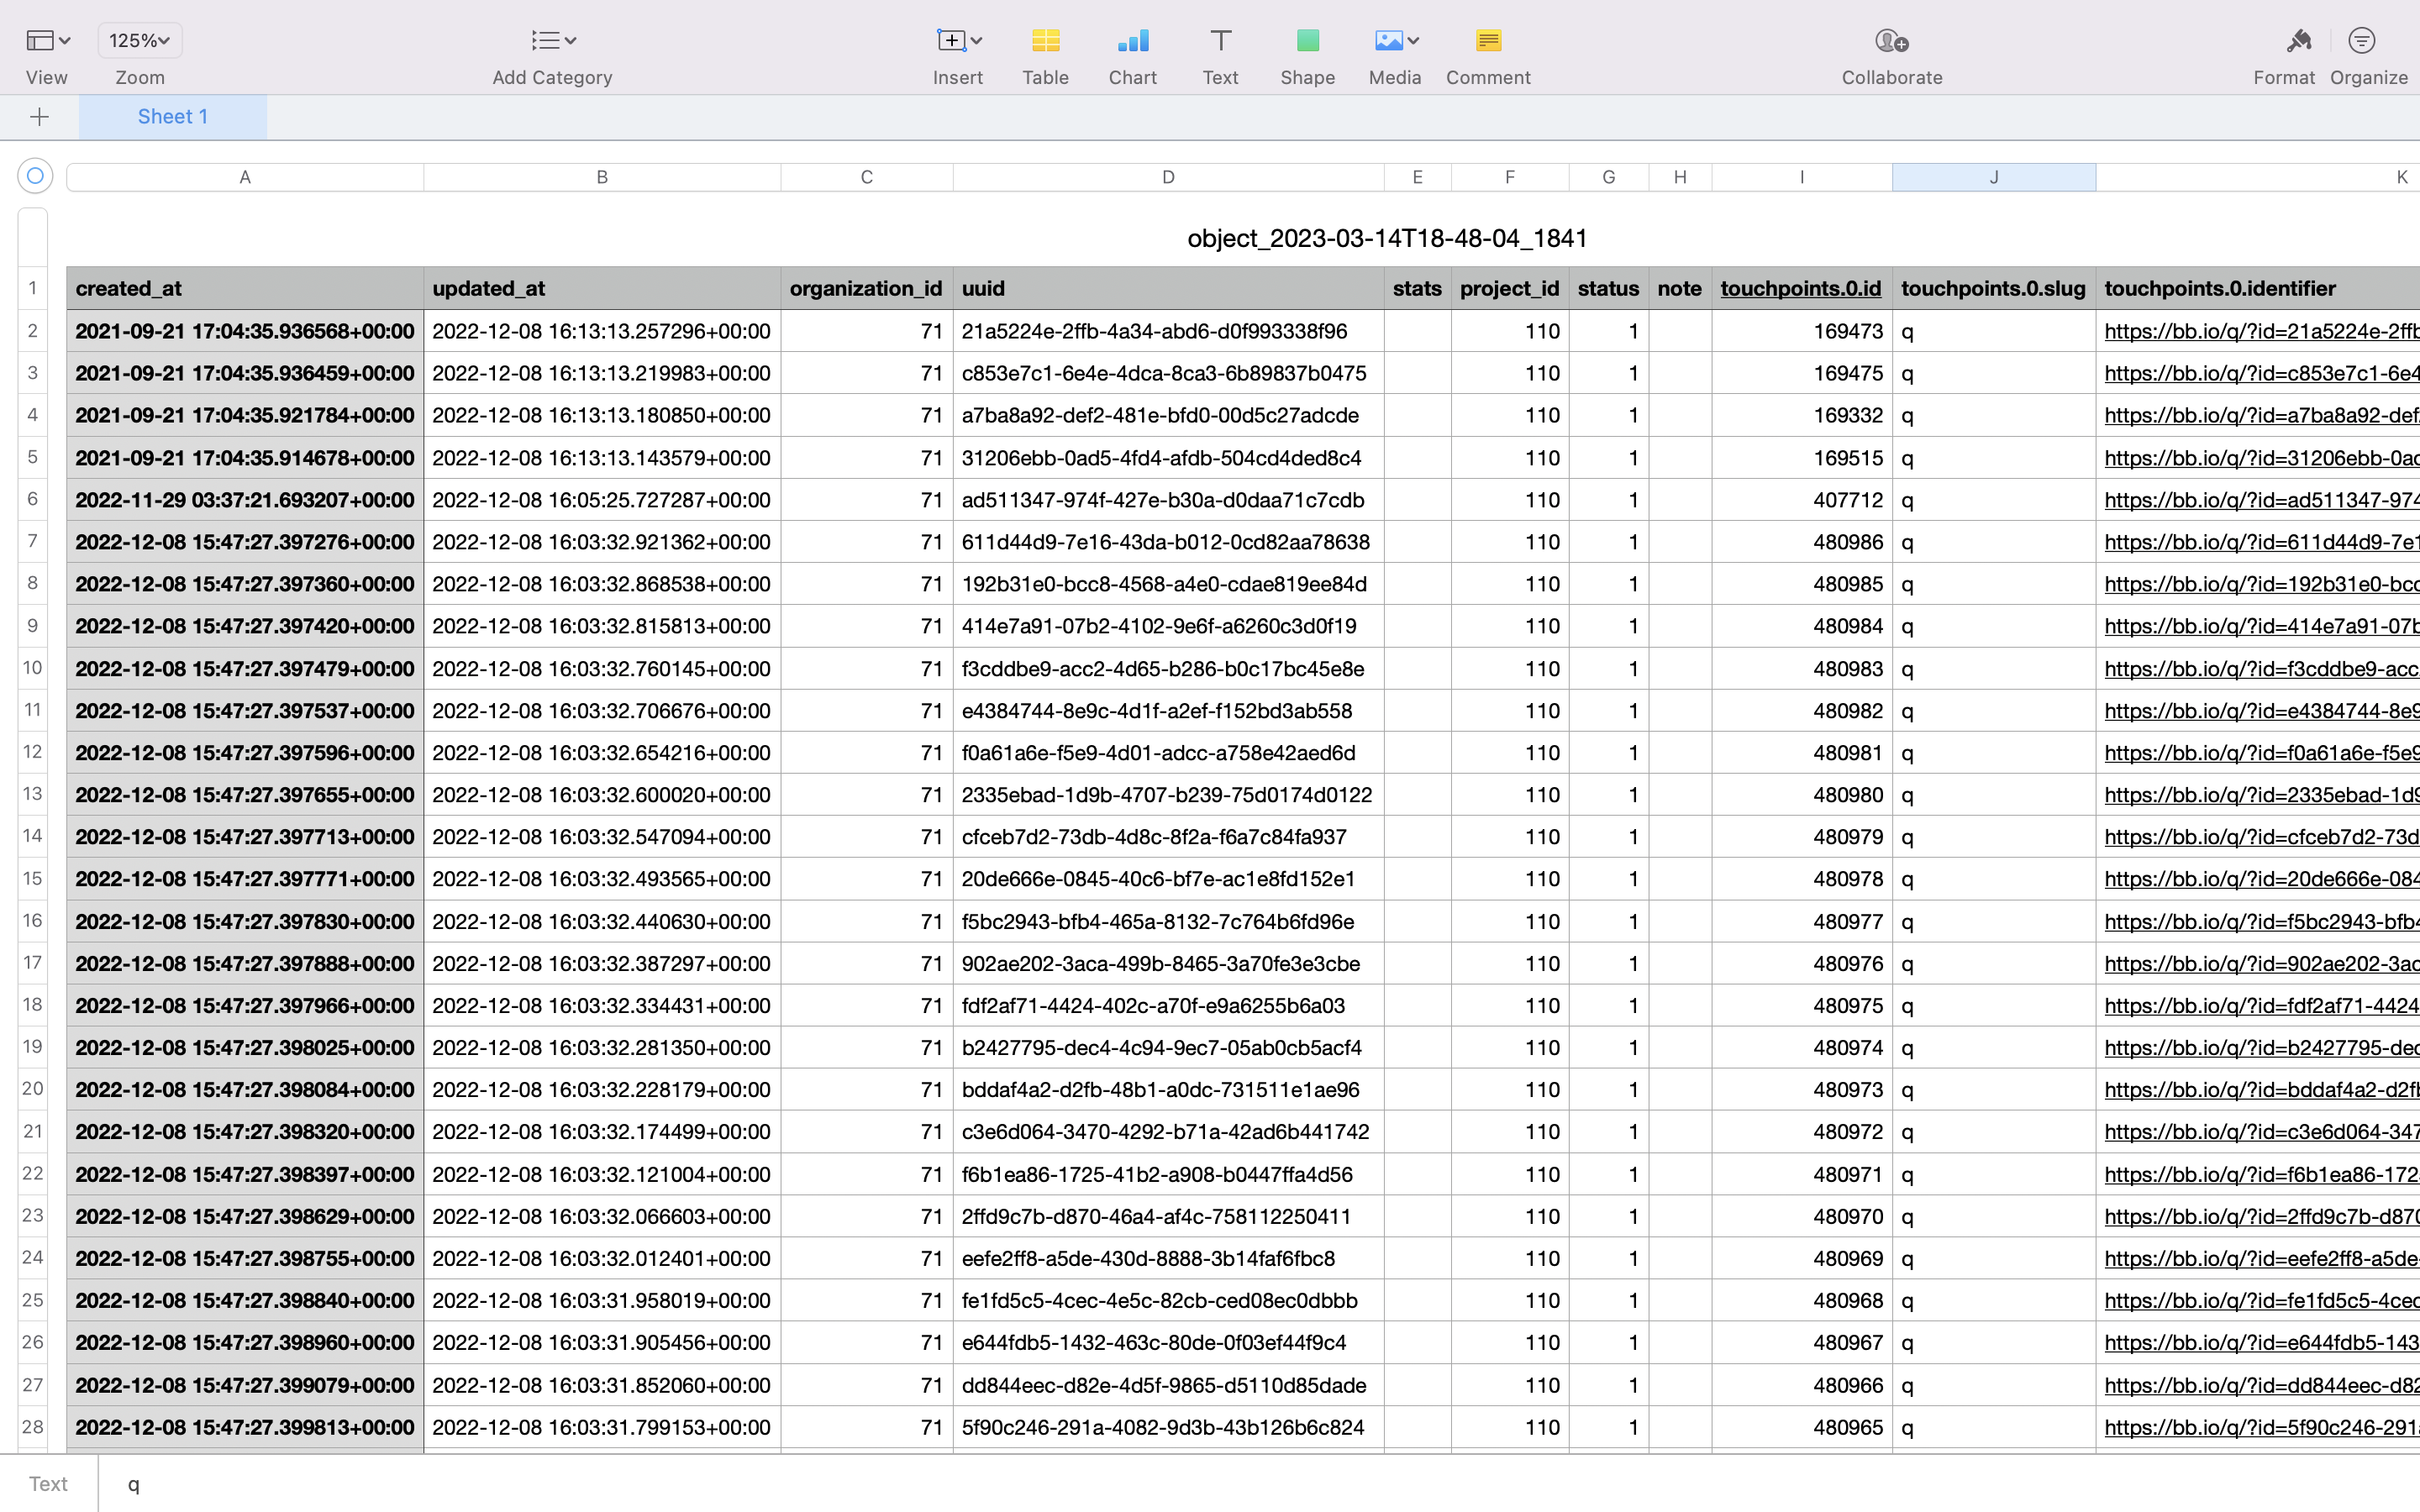Click the table title object_2023-03-14T18-48-04_1841
Viewport: 2420px width, 1512px height.
point(1387,238)
